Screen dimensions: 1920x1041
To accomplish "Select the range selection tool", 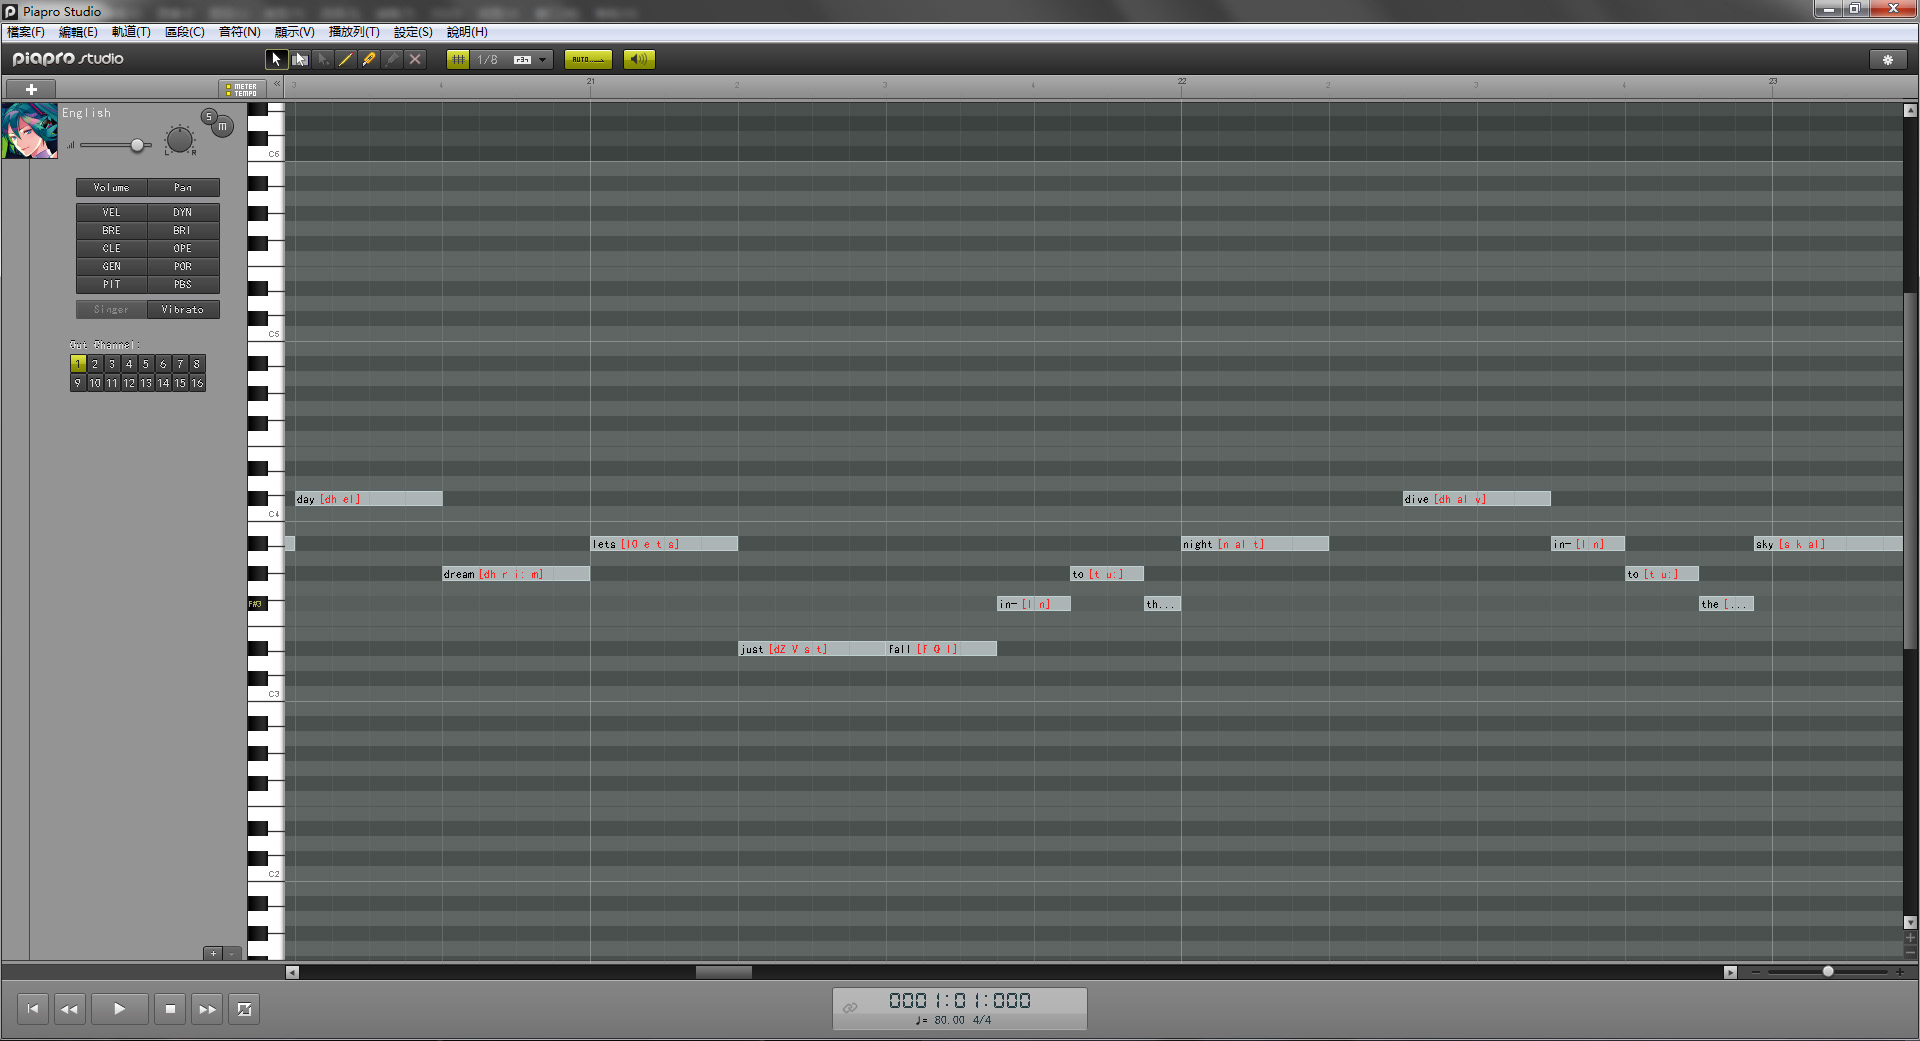I will (300, 59).
